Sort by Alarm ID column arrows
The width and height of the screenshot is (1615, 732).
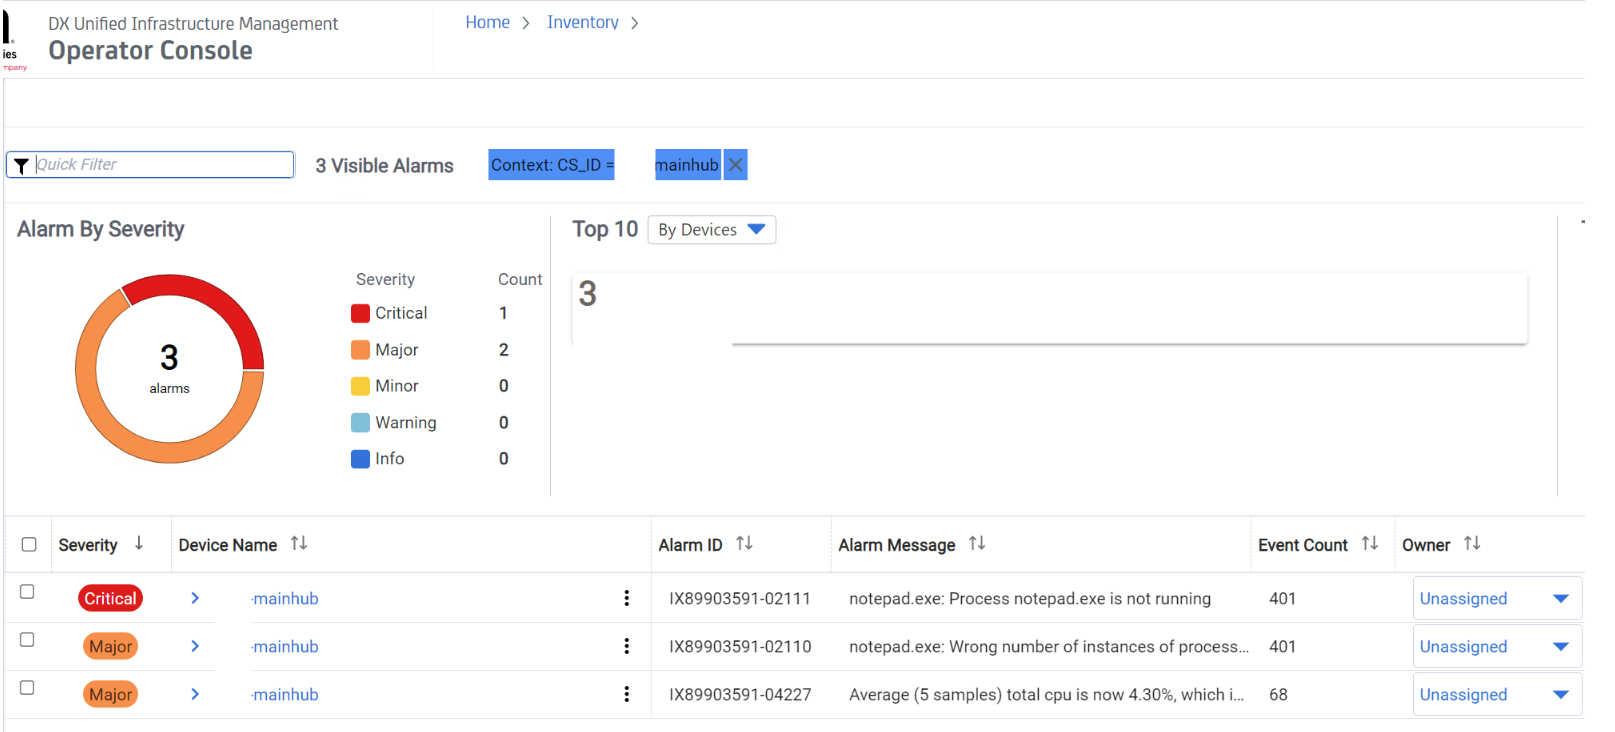tap(744, 543)
